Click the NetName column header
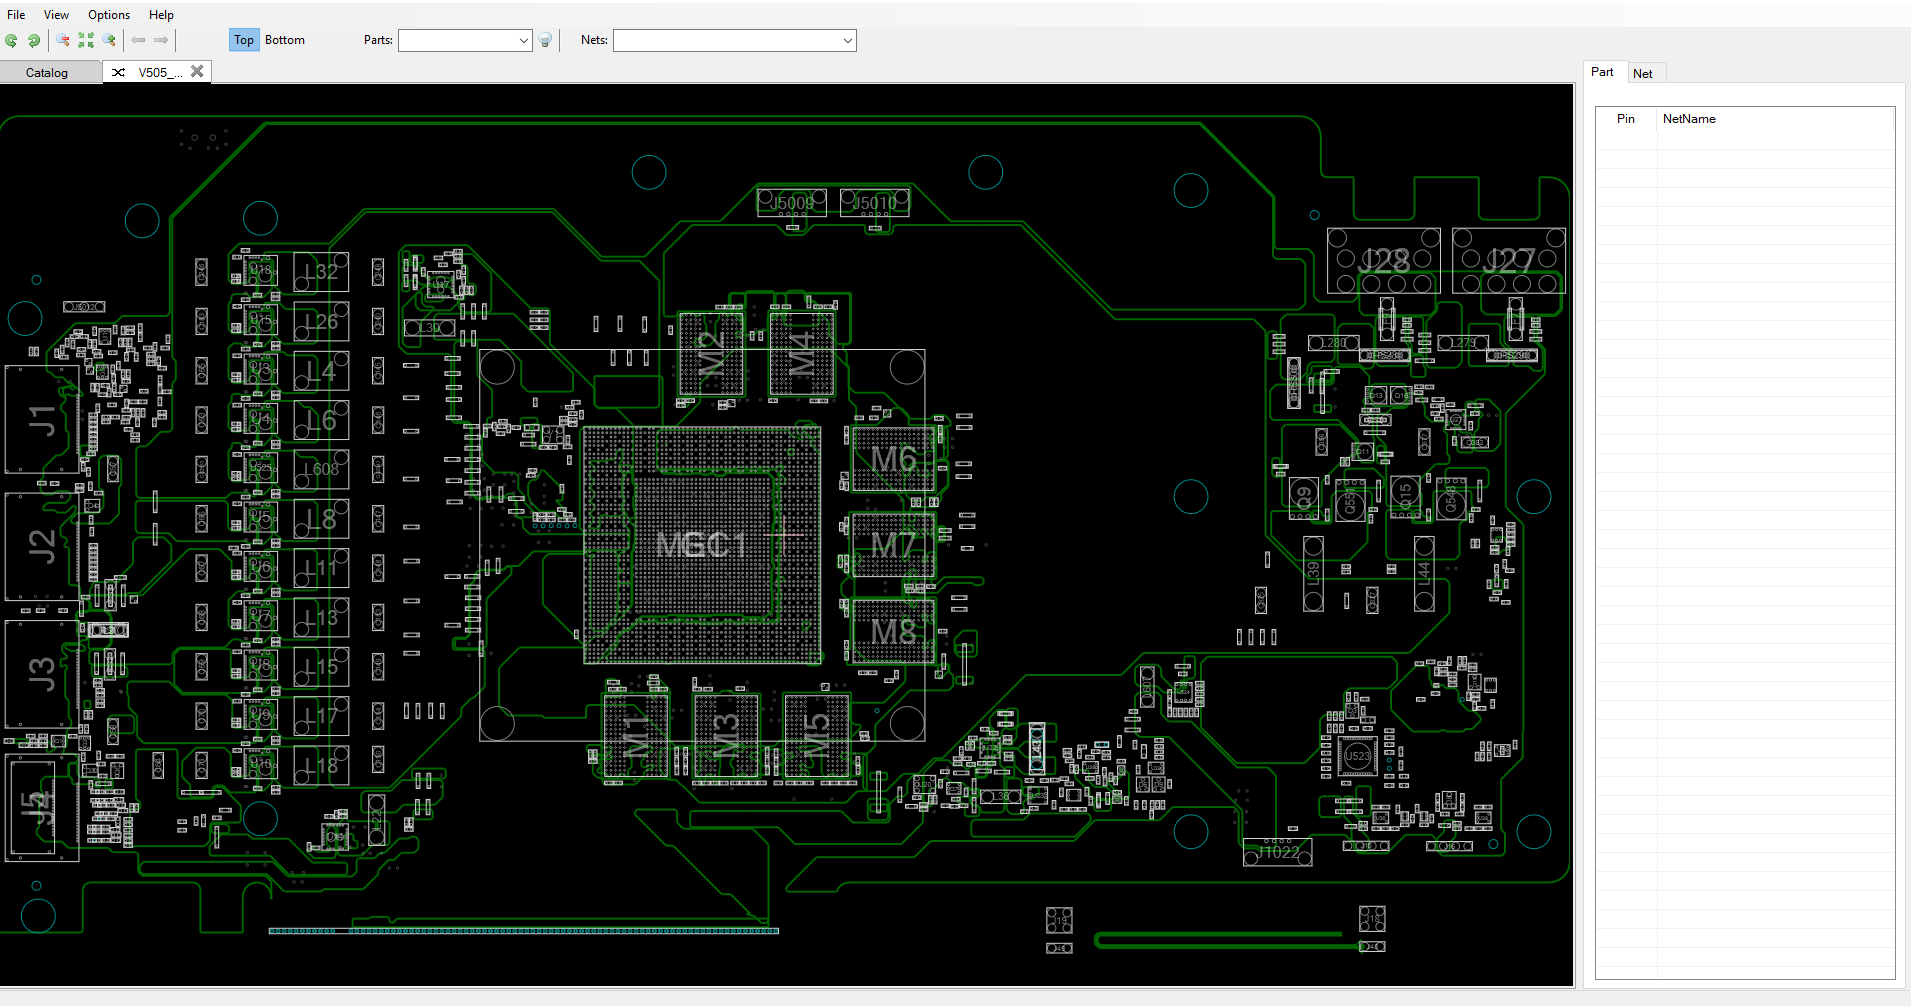 click(1689, 119)
